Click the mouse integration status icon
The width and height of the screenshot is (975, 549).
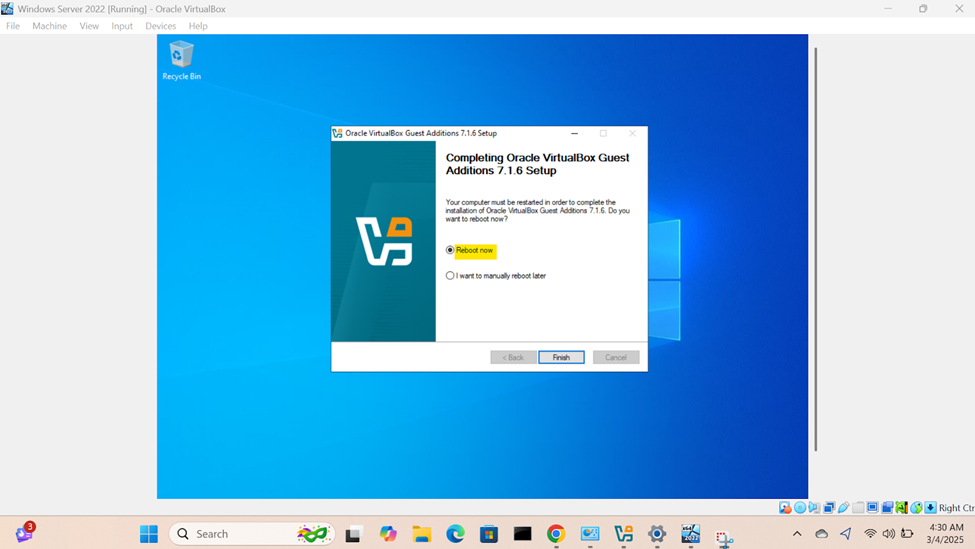916,508
